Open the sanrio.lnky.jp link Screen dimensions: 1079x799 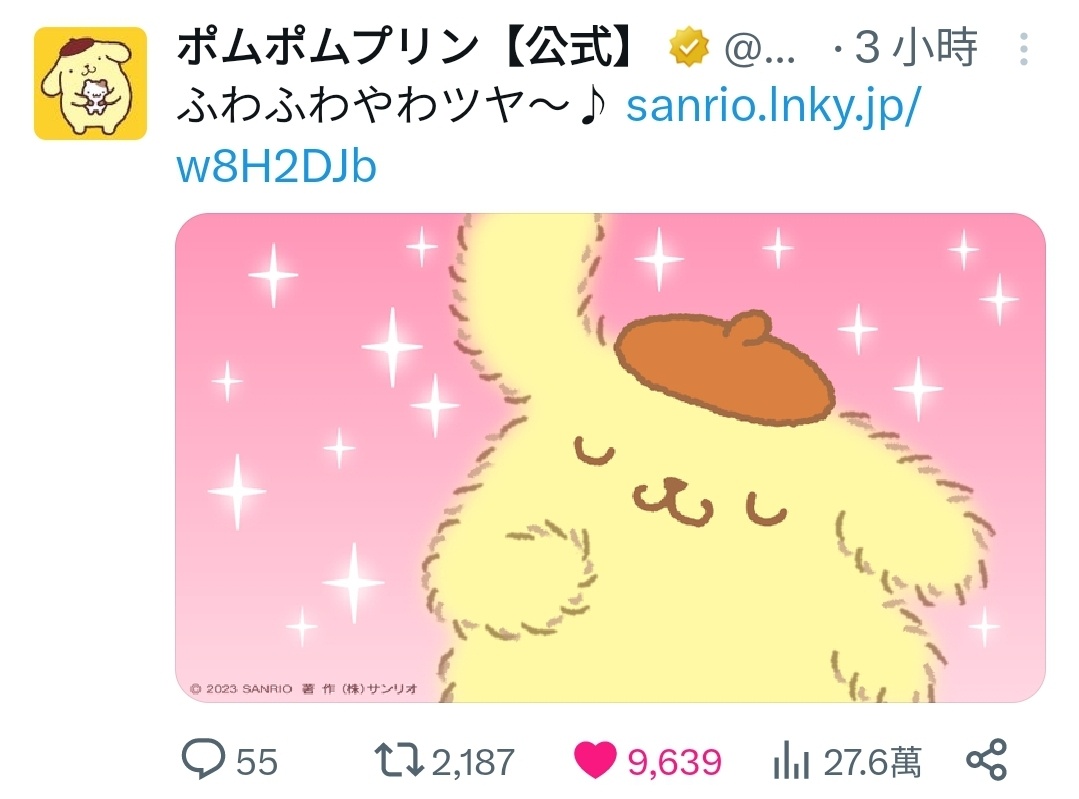tap(773, 107)
